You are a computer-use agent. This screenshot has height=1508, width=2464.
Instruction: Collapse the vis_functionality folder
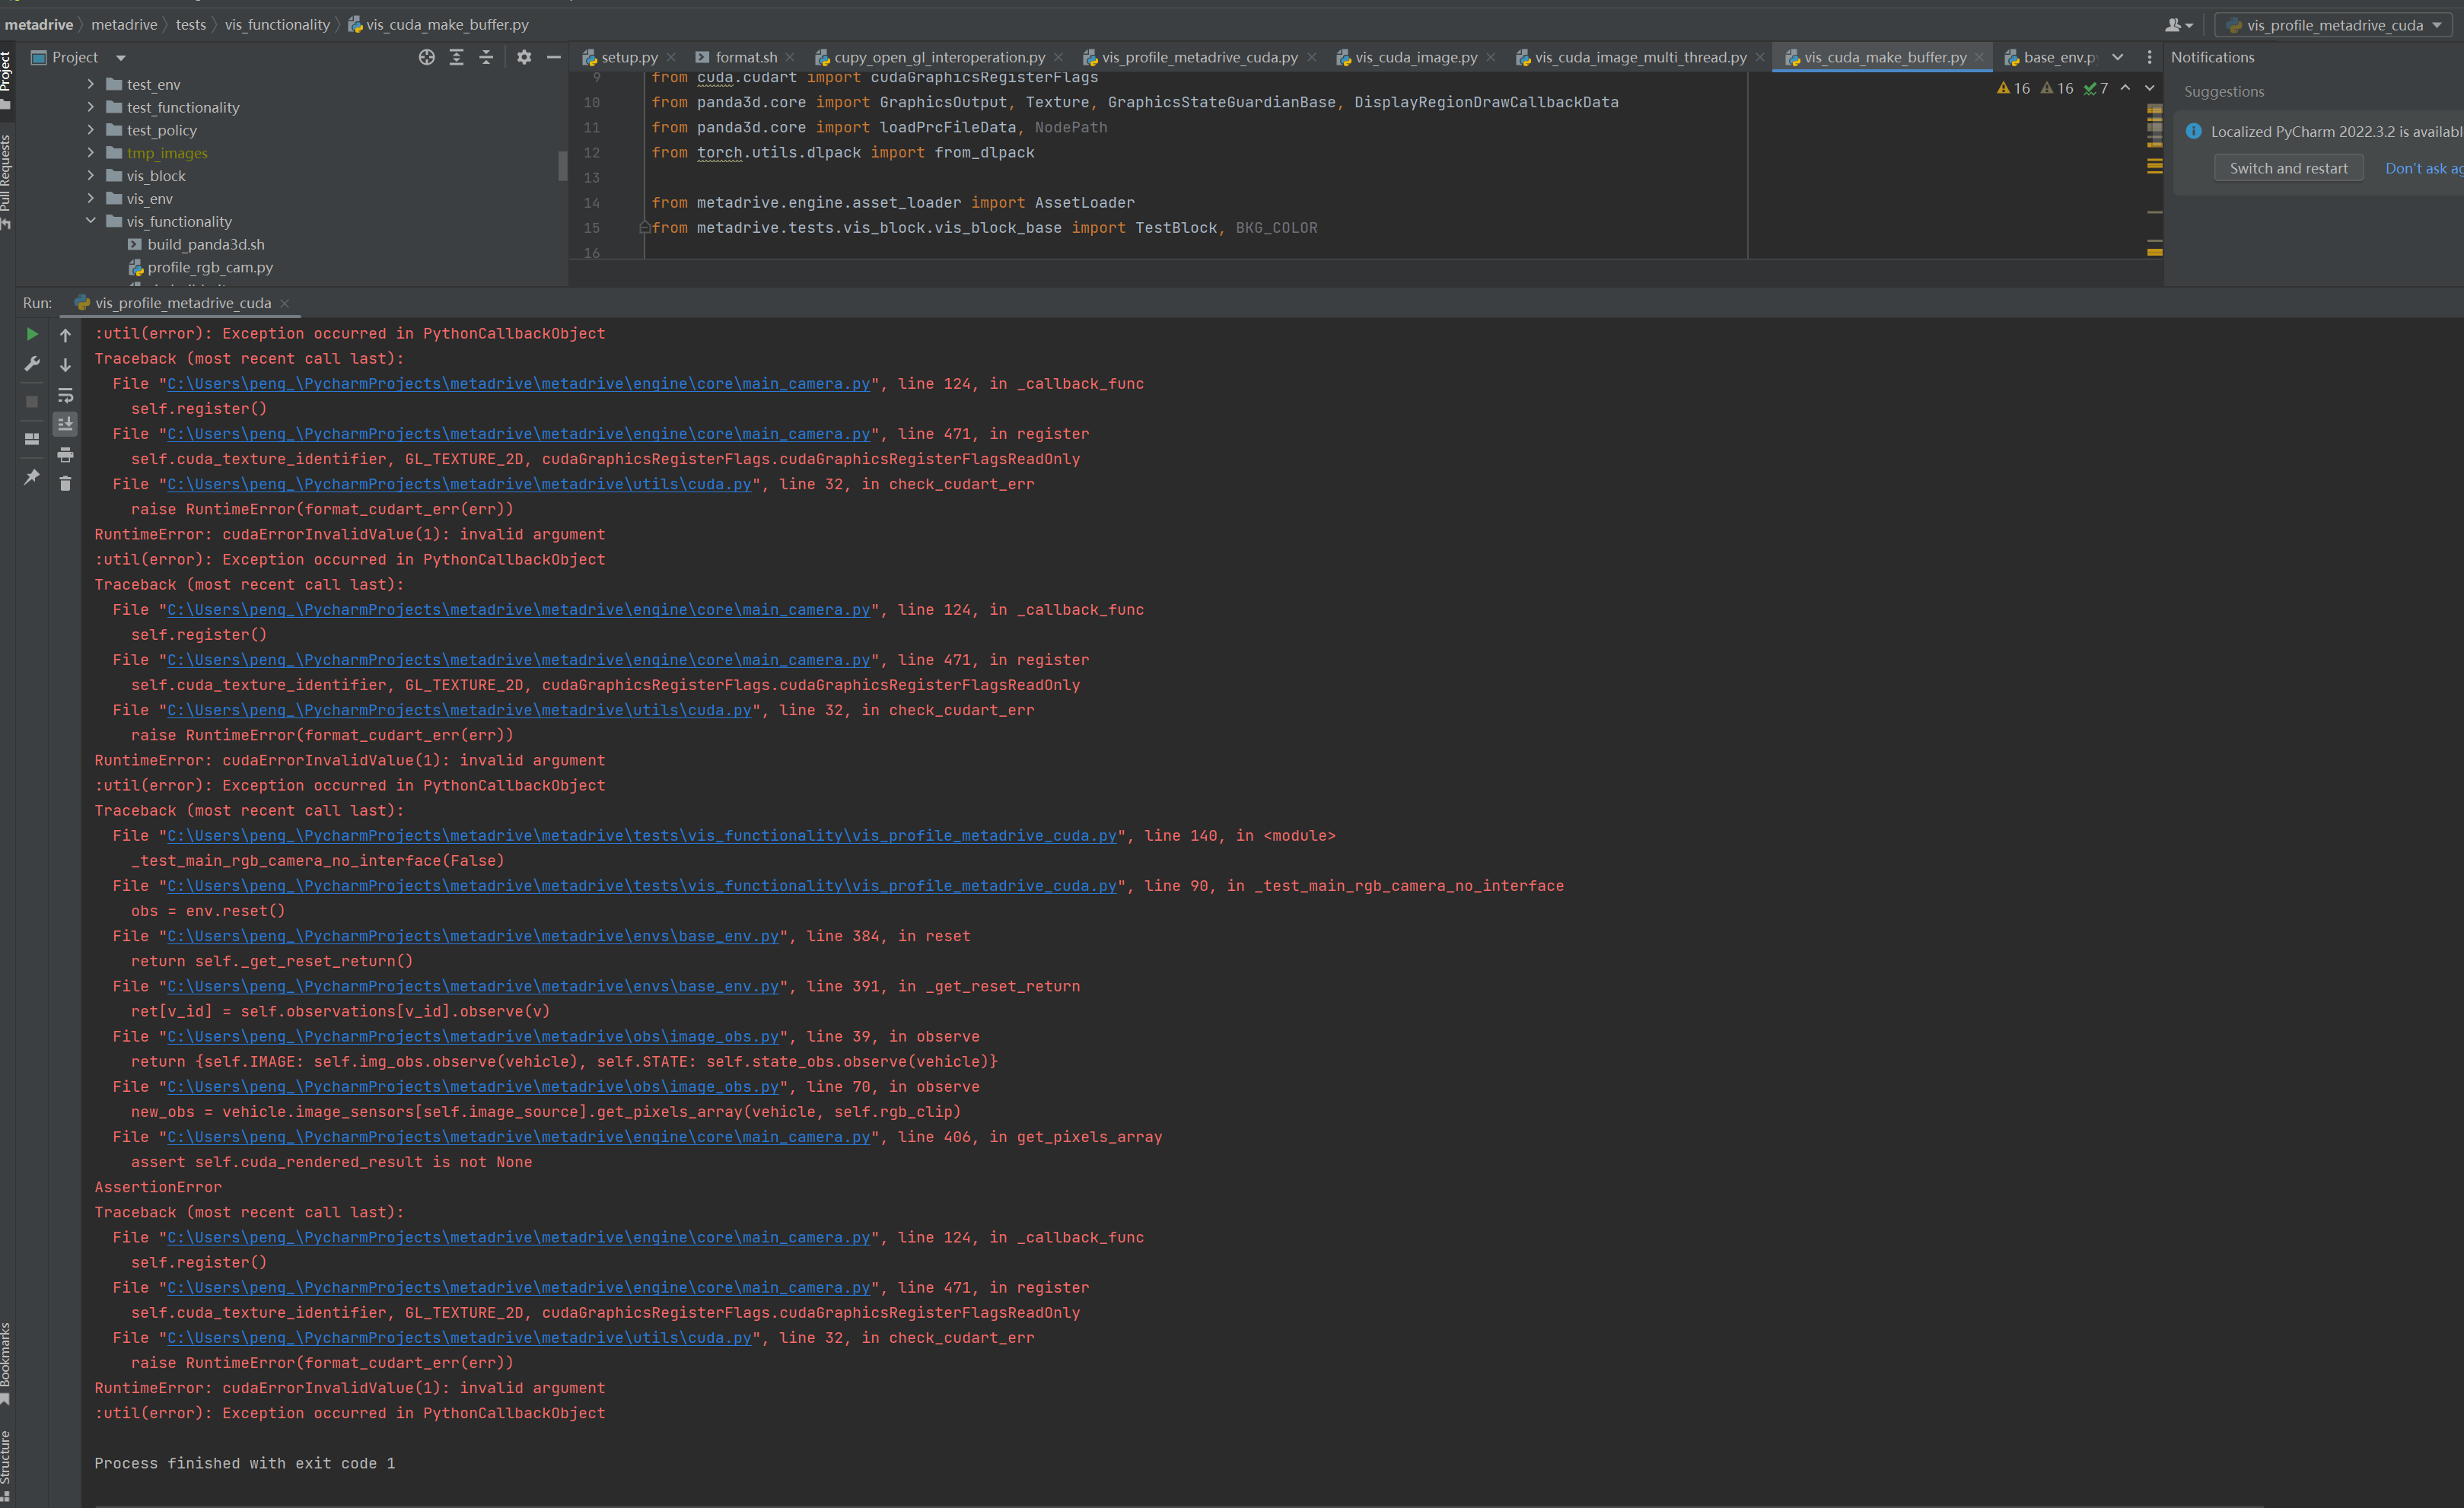pos(91,221)
